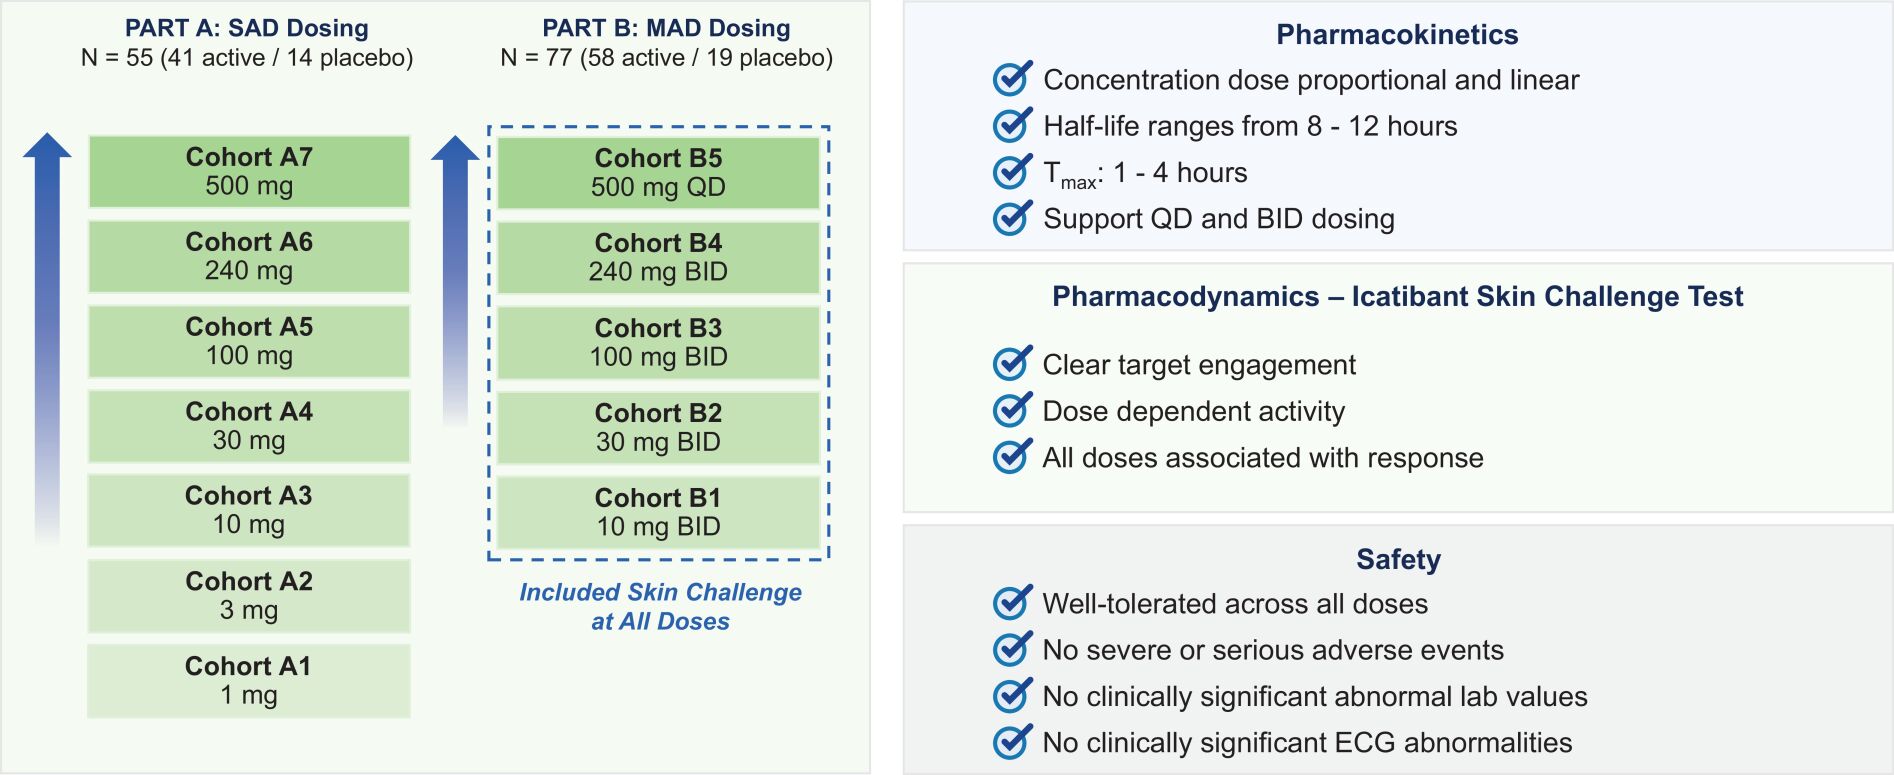Viewport: 1894px width, 775px height.
Task: Select the Cohort A7 500 mg box
Action: (249, 172)
